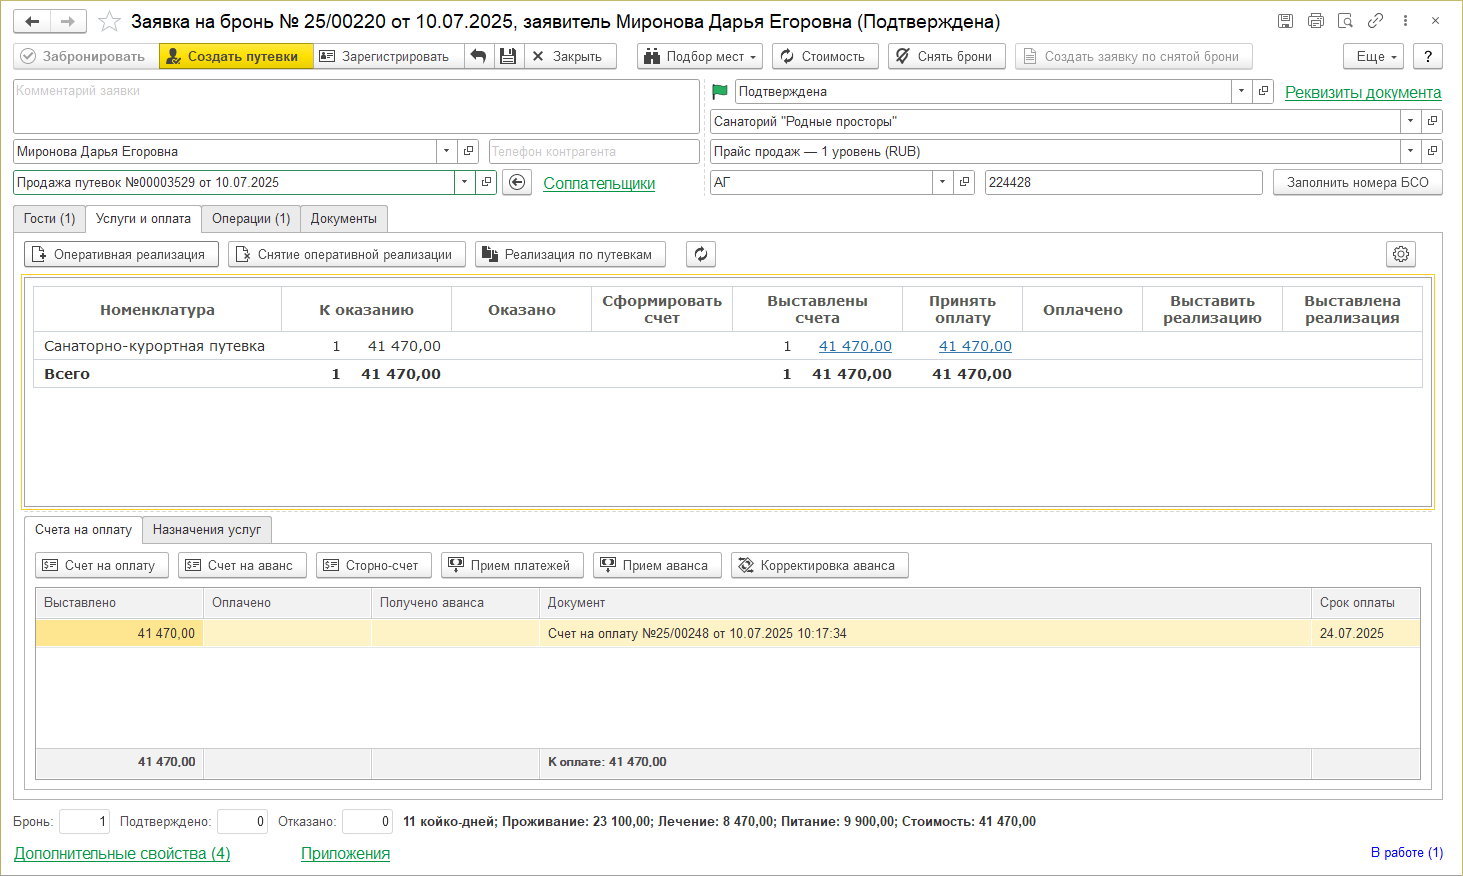
Task: Select the Счет на оплату №25/00248 row
Action: click(697, 634)
